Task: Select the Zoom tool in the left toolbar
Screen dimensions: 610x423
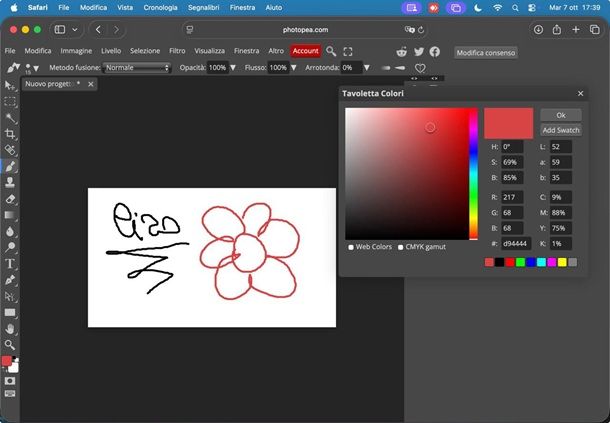Action: pyautogui.click(x=10, y=344)
